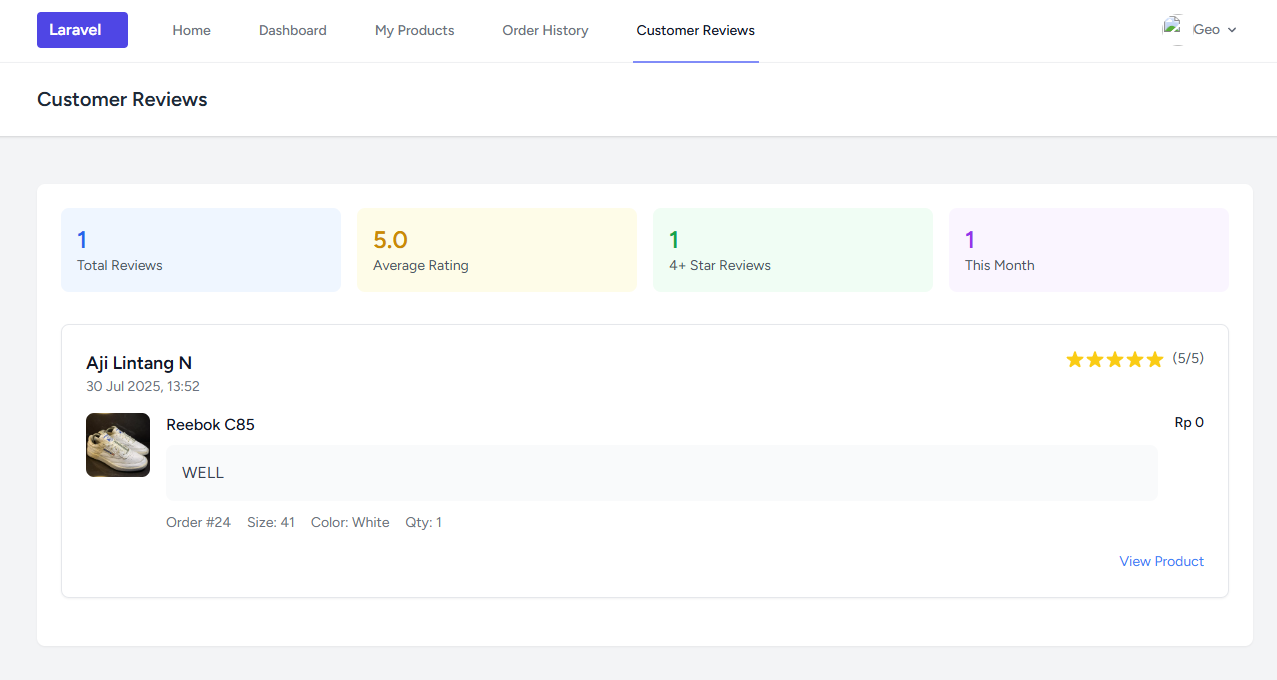Click the This Month stat card
Viewport: 1277px width, 680px height.
[1088, 250]
